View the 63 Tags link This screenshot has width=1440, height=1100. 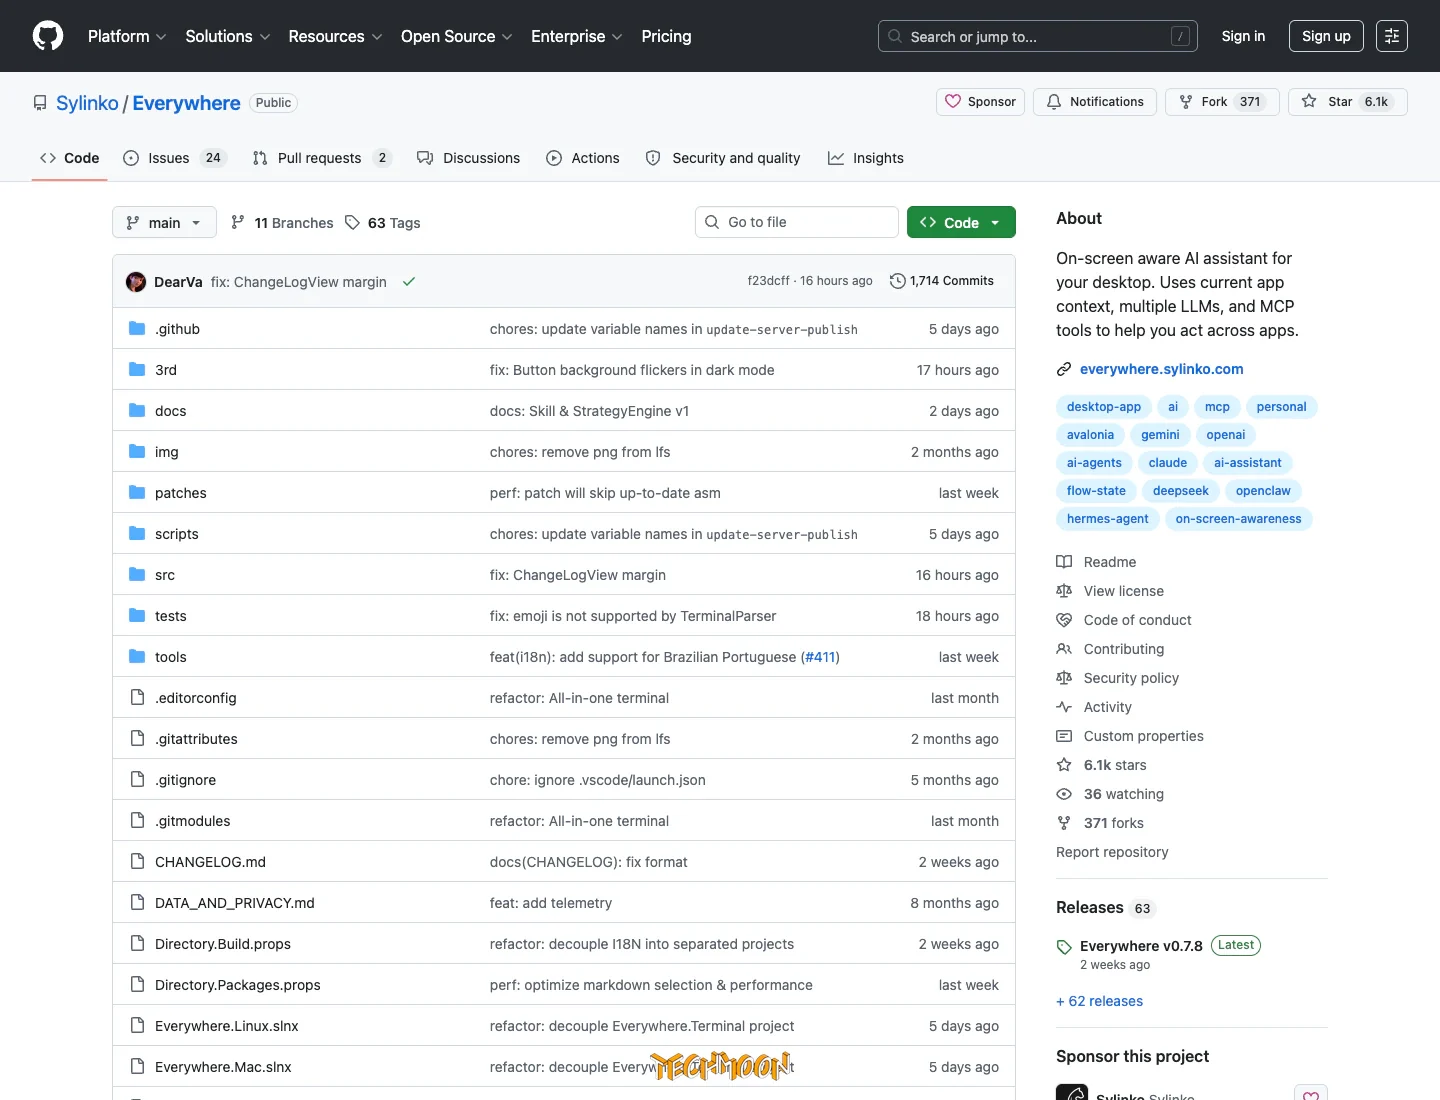(383, 223)
